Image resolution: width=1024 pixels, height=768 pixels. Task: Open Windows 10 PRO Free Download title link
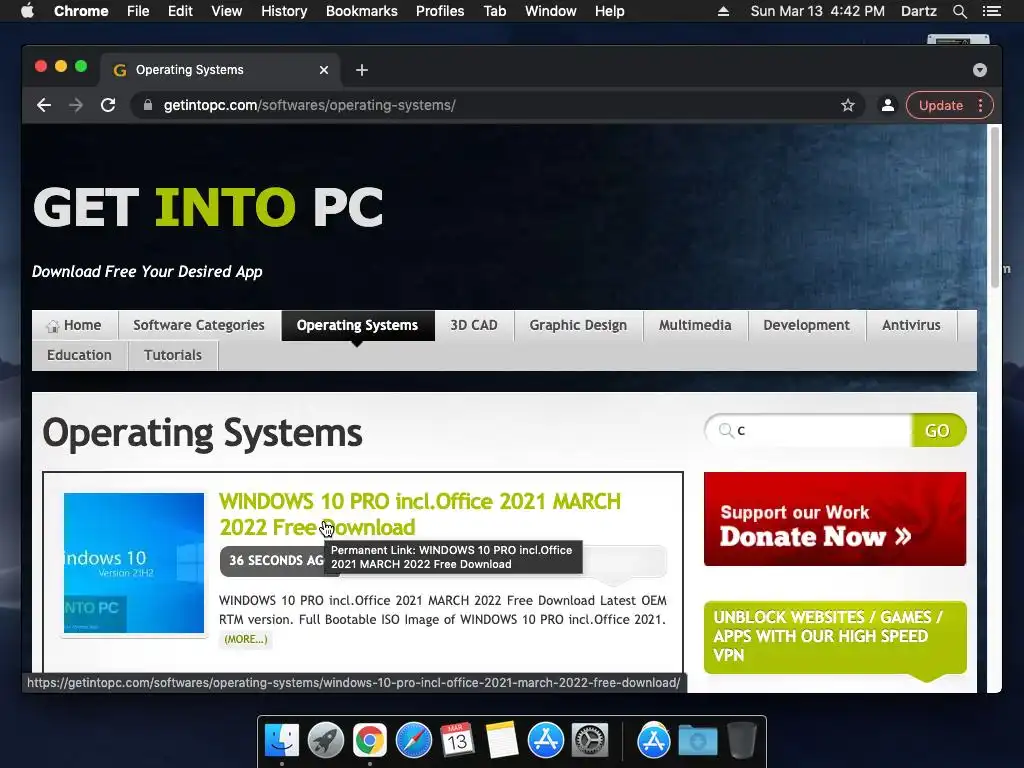click(419, 514)
